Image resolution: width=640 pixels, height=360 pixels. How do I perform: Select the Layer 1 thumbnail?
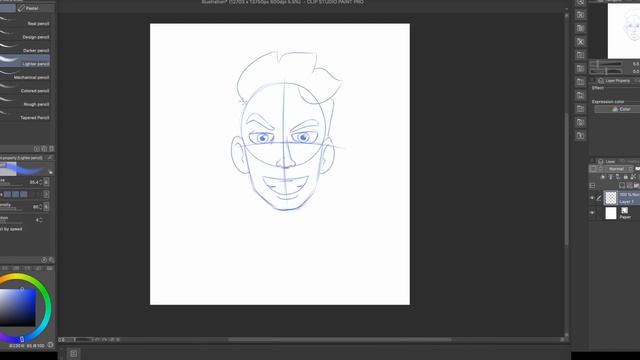point(611,198)
